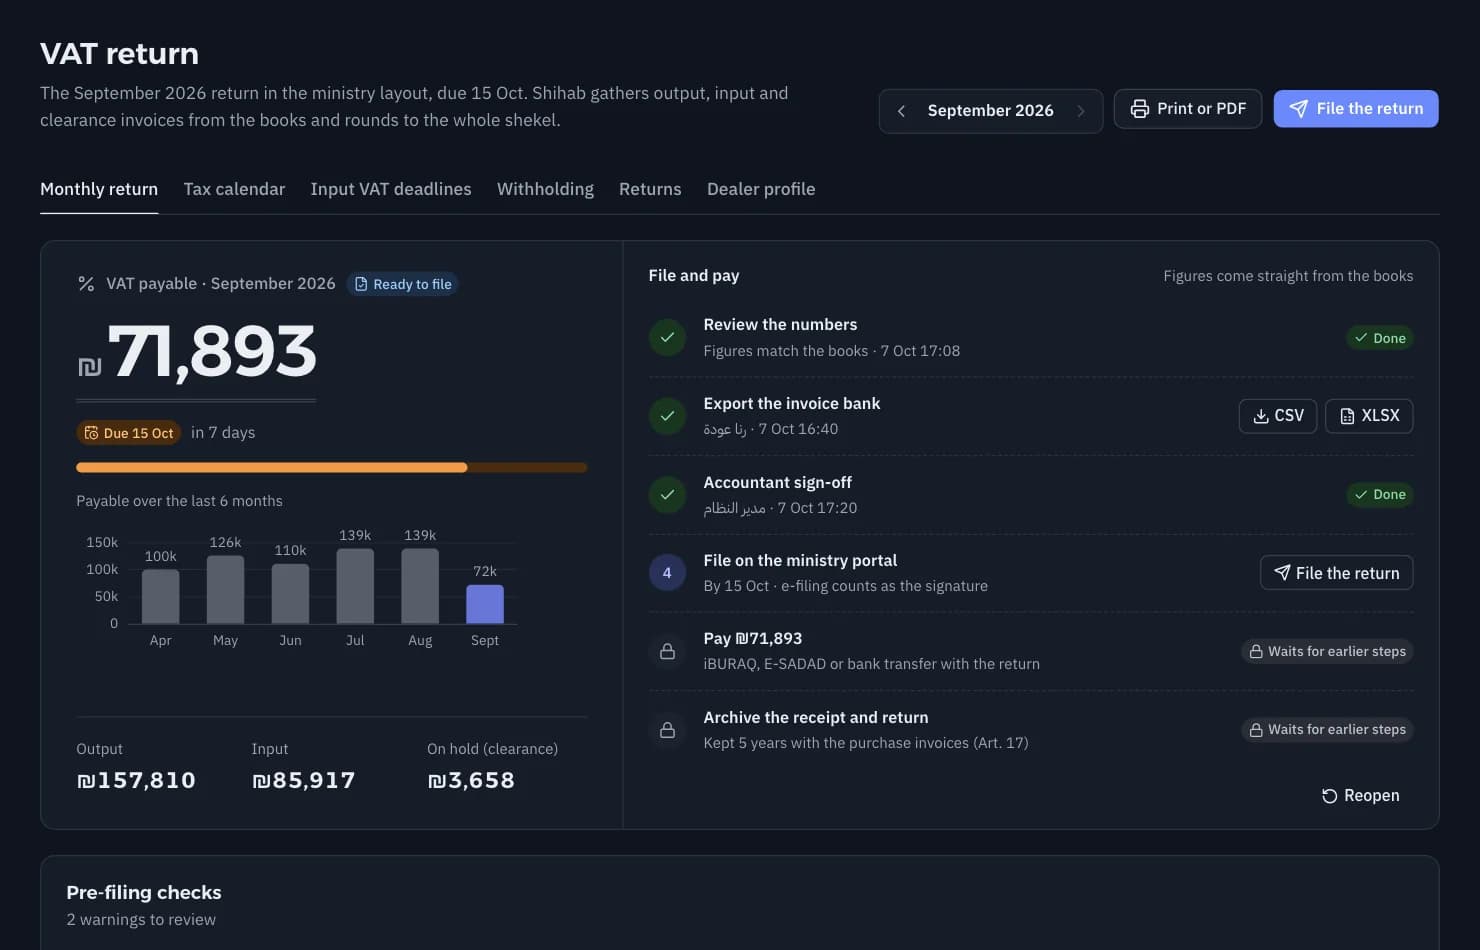This screenshot has width=1480, height=950.
Task: Open the Input VAT deadlines tab
Action: (391, 189)
